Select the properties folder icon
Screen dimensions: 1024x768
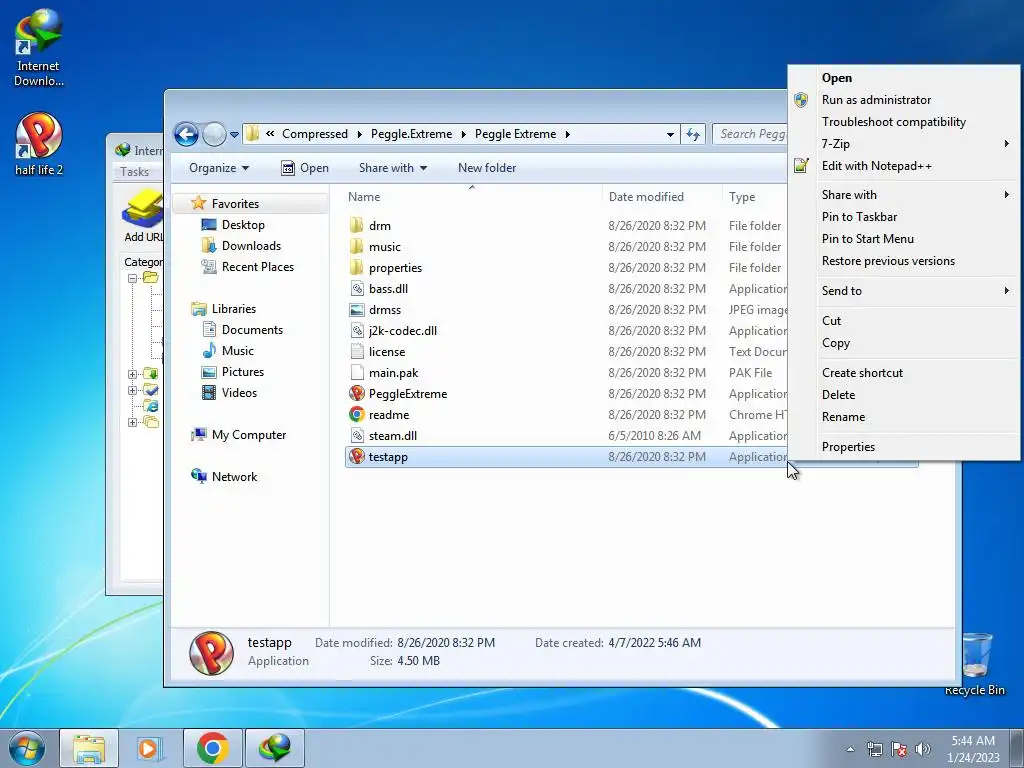[x=357, y=268]
